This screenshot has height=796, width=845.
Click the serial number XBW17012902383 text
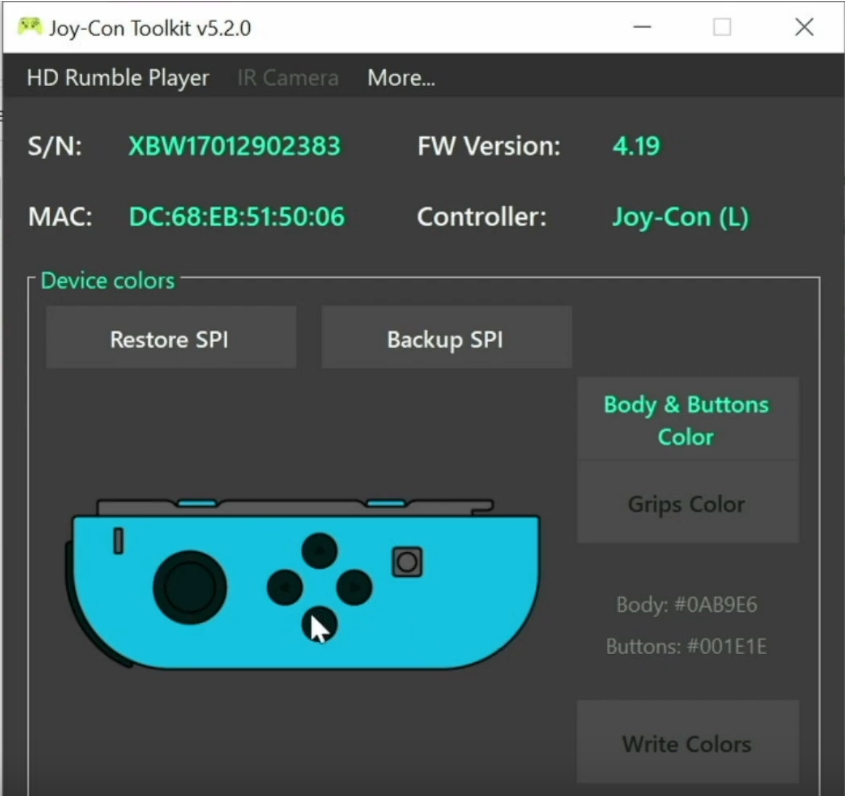click(x=234, y=146)
